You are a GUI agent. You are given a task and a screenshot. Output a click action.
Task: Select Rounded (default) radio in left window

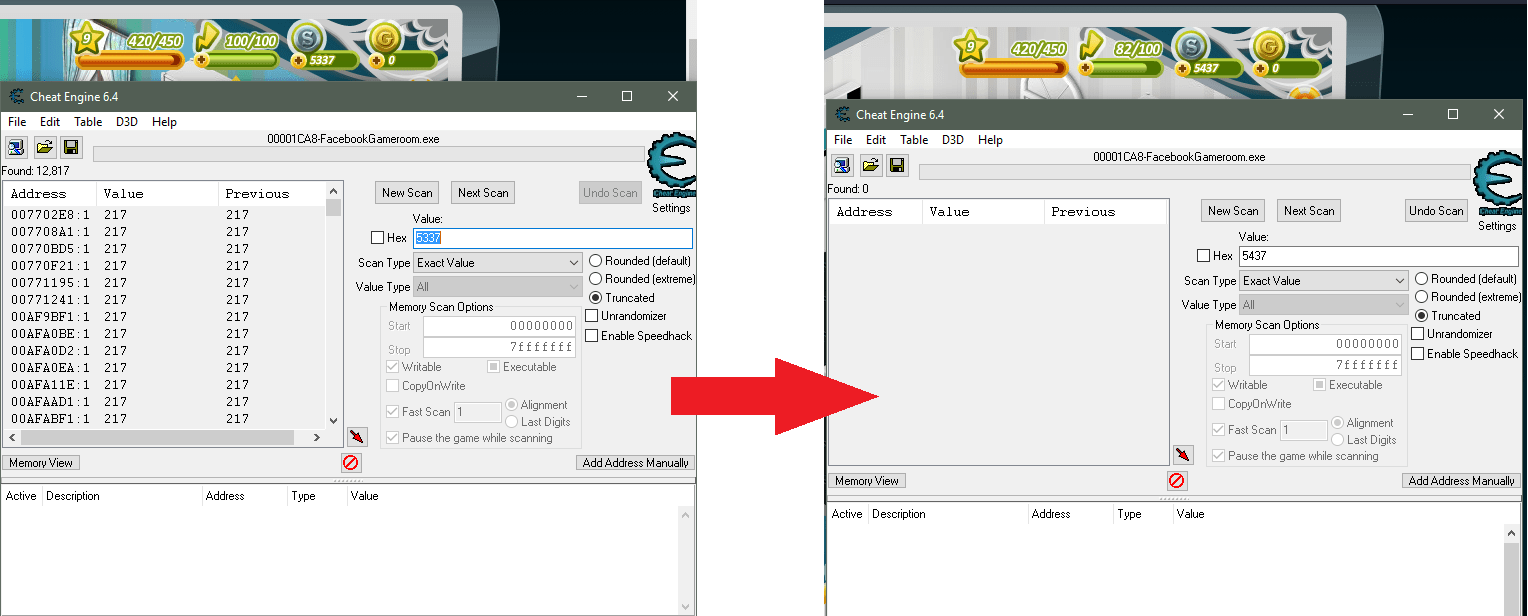pyautogui.click(x=596, y=261)
